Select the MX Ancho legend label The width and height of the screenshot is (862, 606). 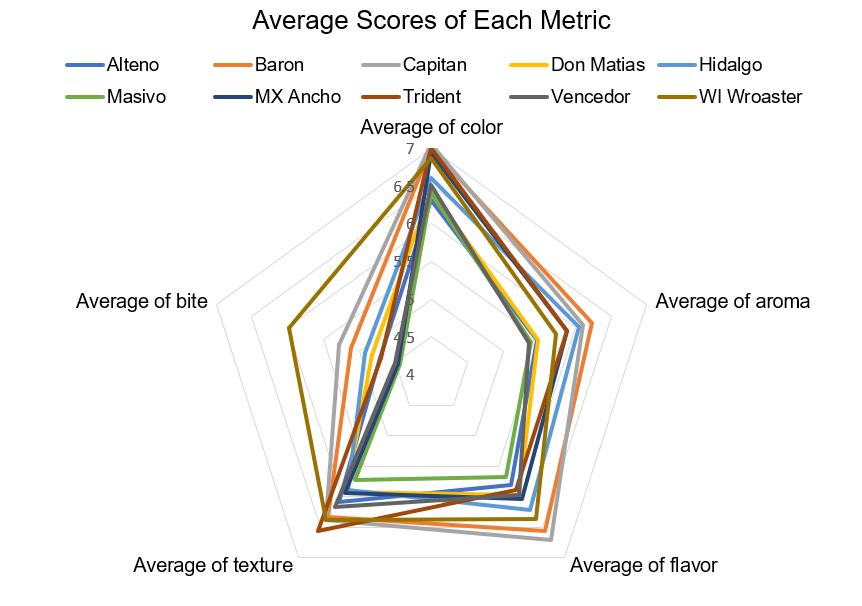[298, 97]
